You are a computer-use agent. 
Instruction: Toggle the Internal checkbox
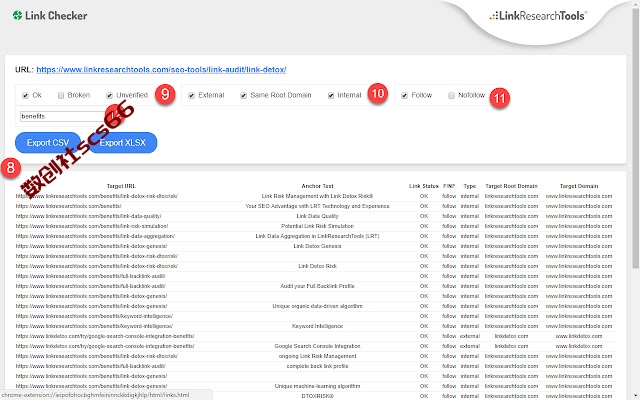click(331, 96)
